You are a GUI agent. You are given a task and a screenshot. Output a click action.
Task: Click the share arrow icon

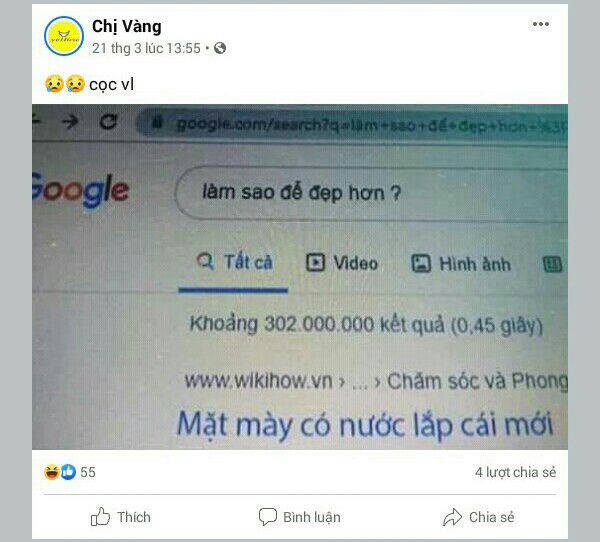tap(453, 517)
